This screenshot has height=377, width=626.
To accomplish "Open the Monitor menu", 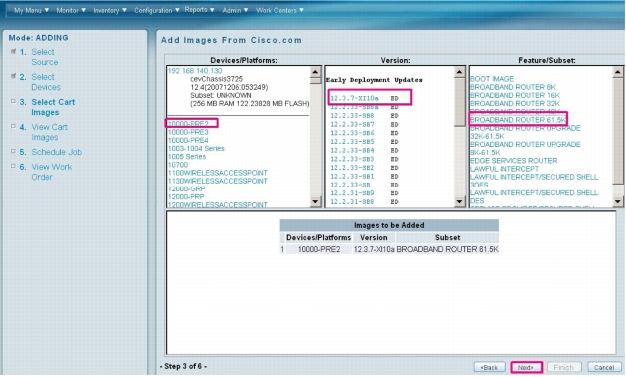I will tap(71, 10).
